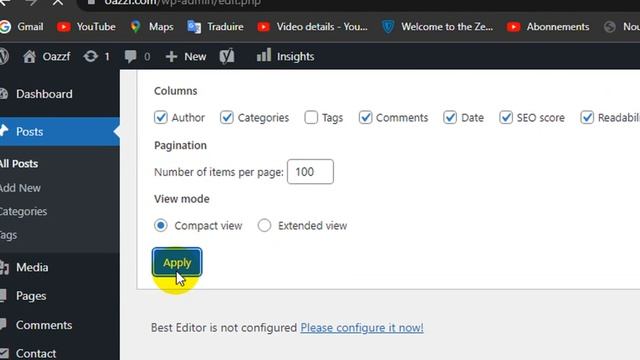Screen dimensions: 640x360
Task: Open the Video details bookmark
Action: [x=312, y=27]
